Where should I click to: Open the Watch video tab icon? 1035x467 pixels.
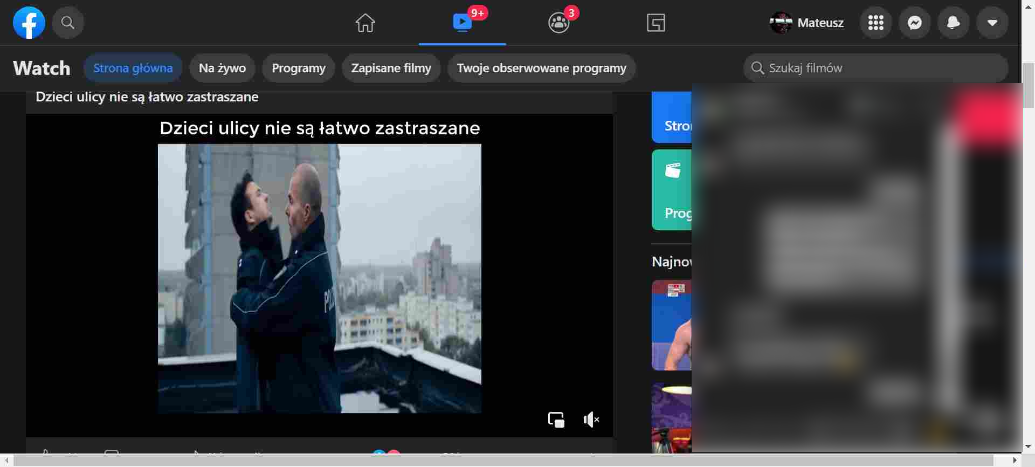(x=462, y=23)
